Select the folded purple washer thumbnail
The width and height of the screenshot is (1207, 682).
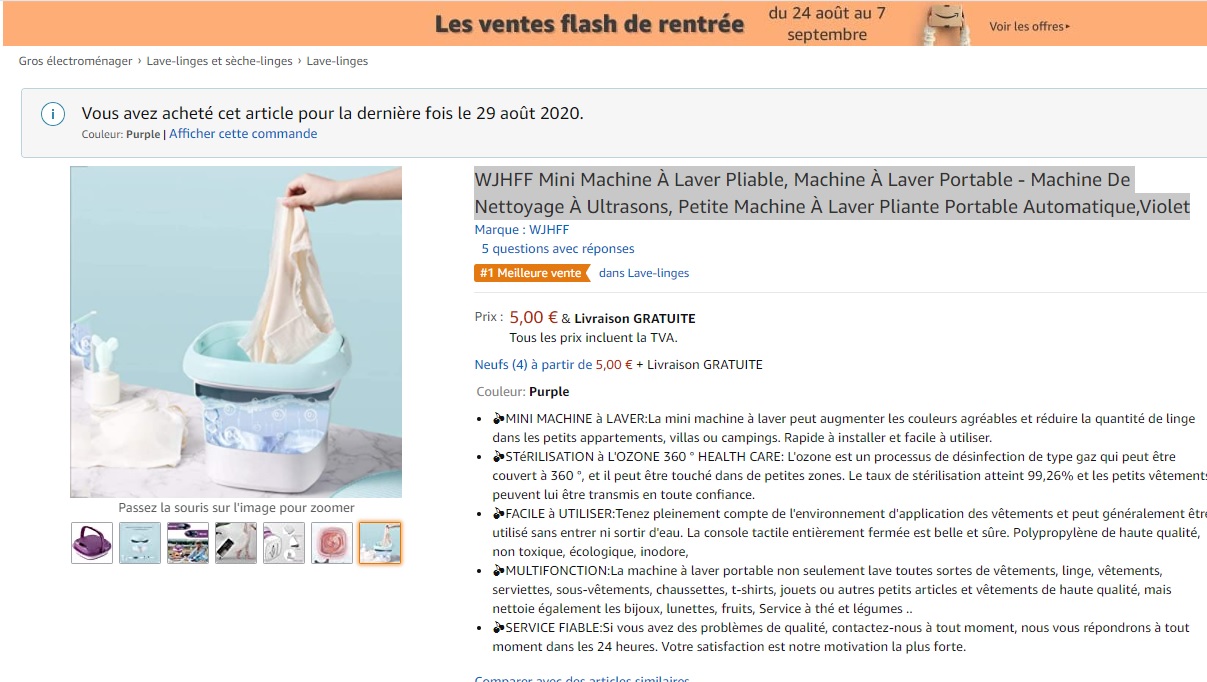tap(92, 543)
